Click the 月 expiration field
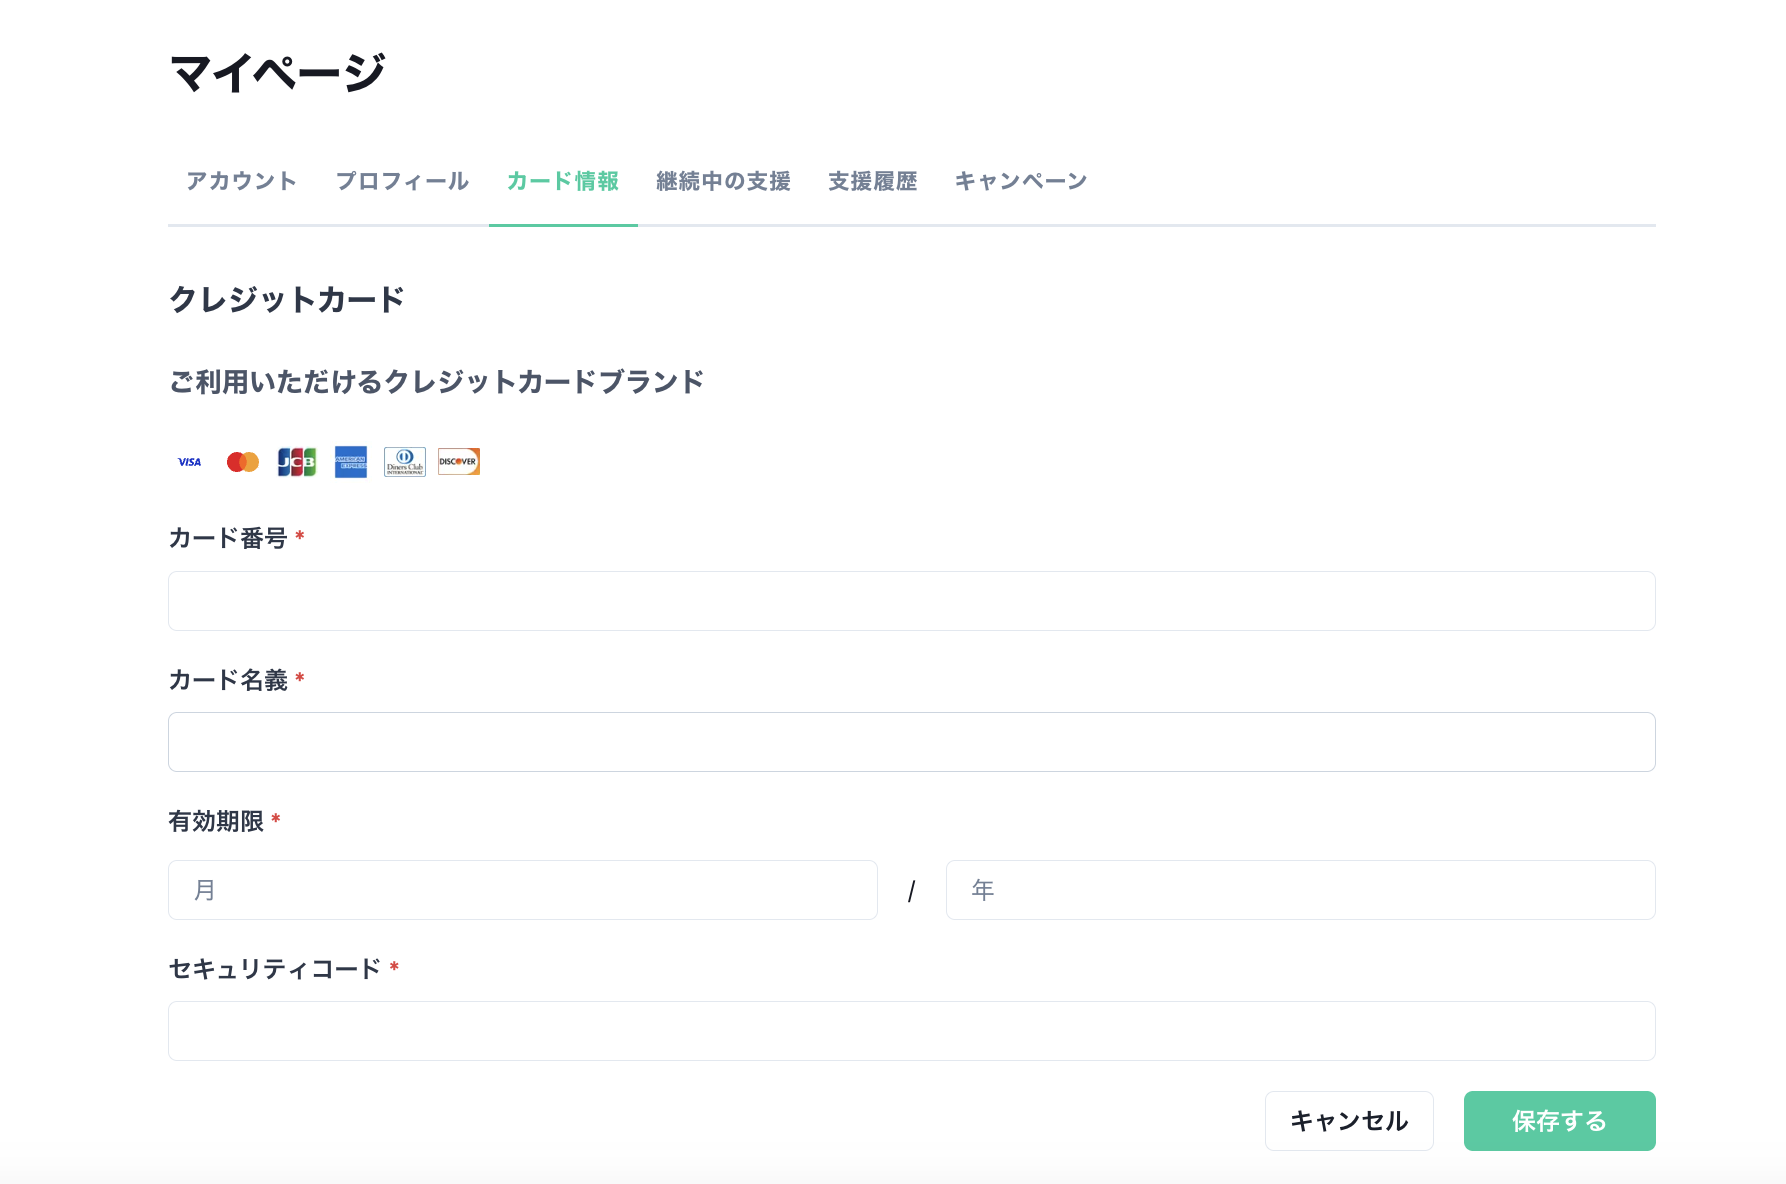This screenshot has height=1184, width=1786. pyautogui.click(x=523, y=889)
